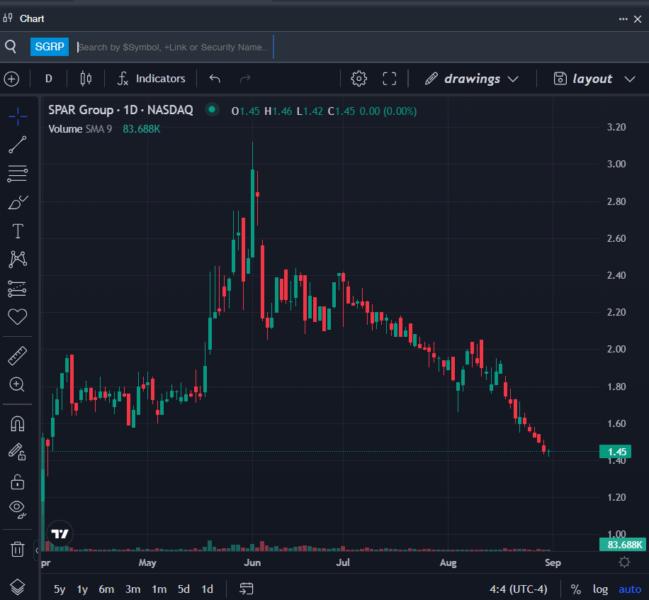Click the SPAR Group 1D NASDAQ title
This screenshot has width=649, height=600.
point(120,110)
